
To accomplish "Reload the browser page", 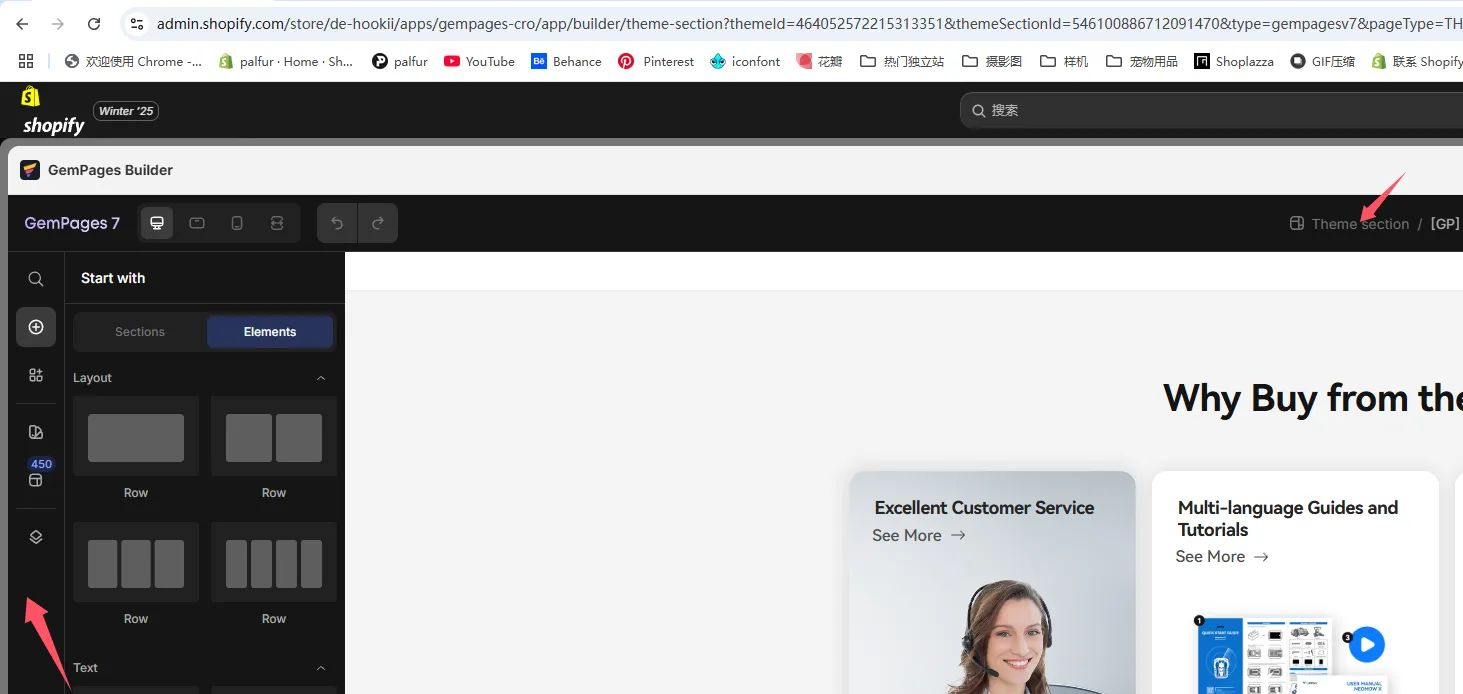I will coord(94,24).
